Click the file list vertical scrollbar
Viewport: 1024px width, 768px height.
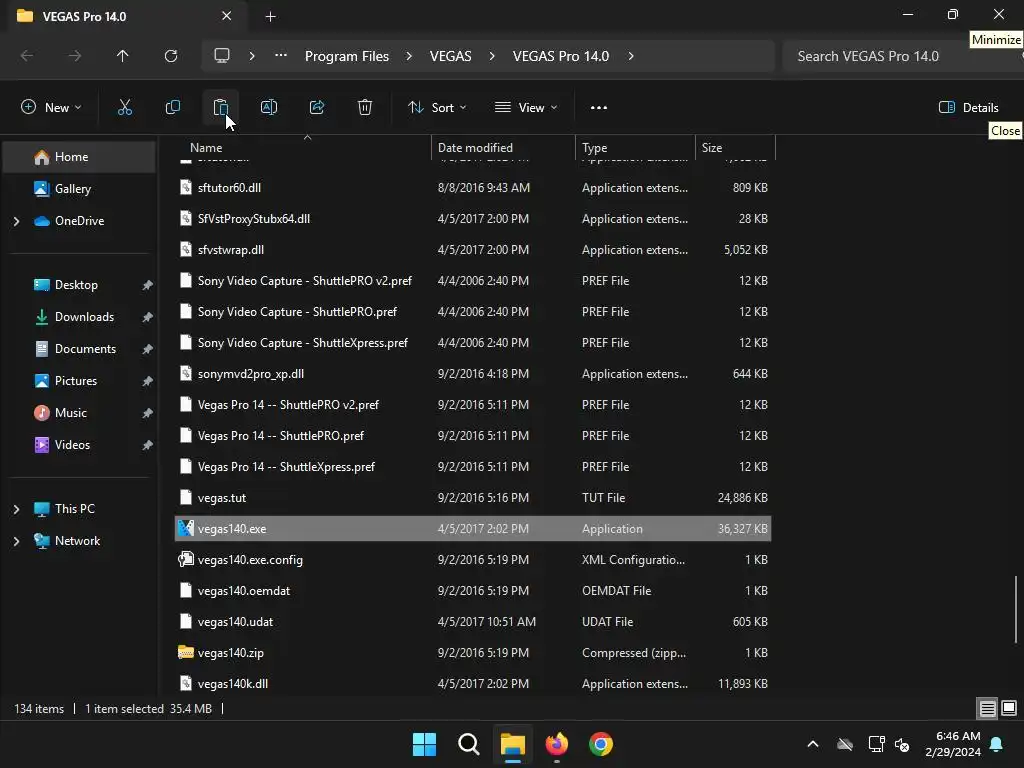click(x=1016, y=609)
